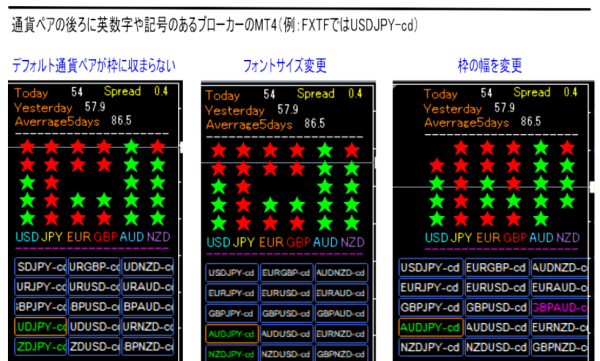Select the highlighted green AUDJPY-cd button in the right panel

pyautogui.click(x=431, y=327)
